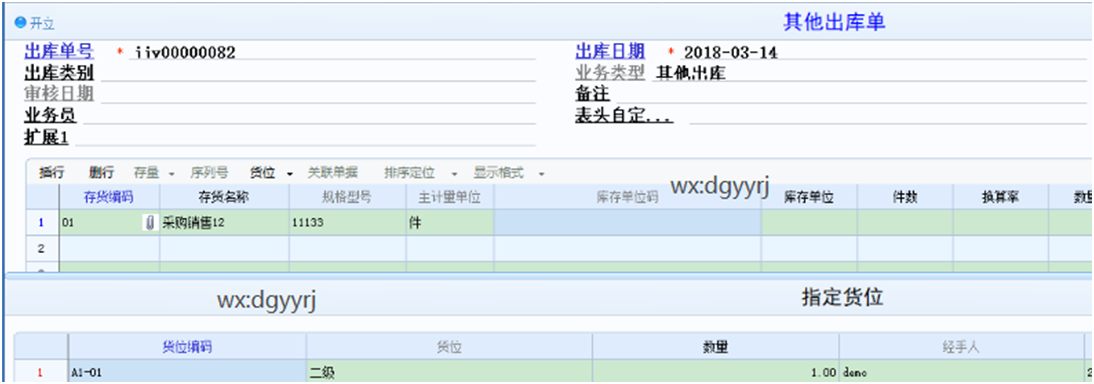Select the demo 经手人 cell
Viewport: 1094px width, 384px height.
(x=962, y=372)
